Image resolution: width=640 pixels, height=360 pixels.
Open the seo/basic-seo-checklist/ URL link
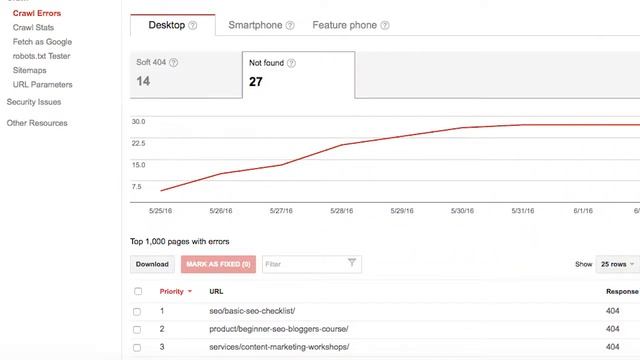point(252,311)
